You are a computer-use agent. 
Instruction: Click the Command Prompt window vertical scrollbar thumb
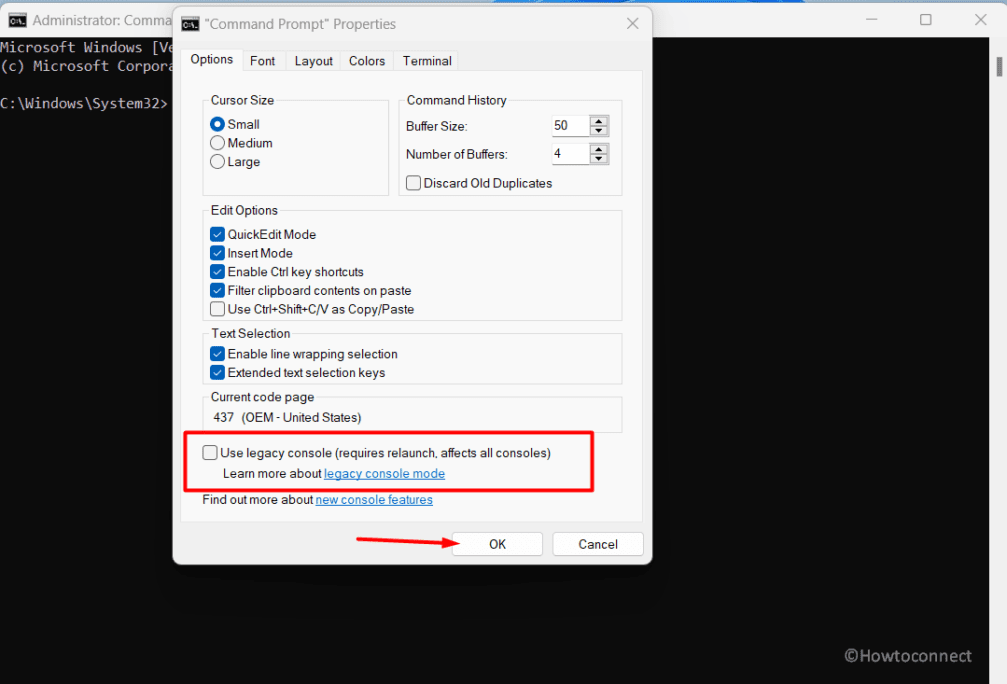pos(999,67)
